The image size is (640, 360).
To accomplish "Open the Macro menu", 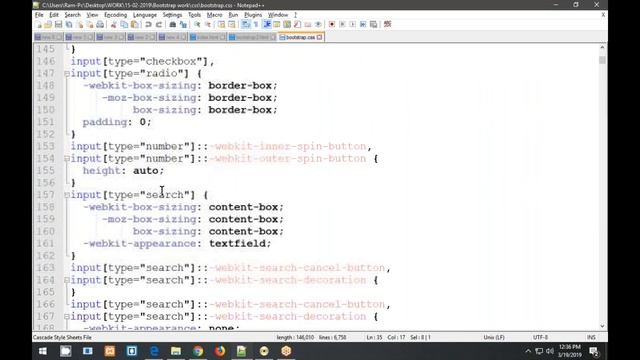I will (214, 15).
